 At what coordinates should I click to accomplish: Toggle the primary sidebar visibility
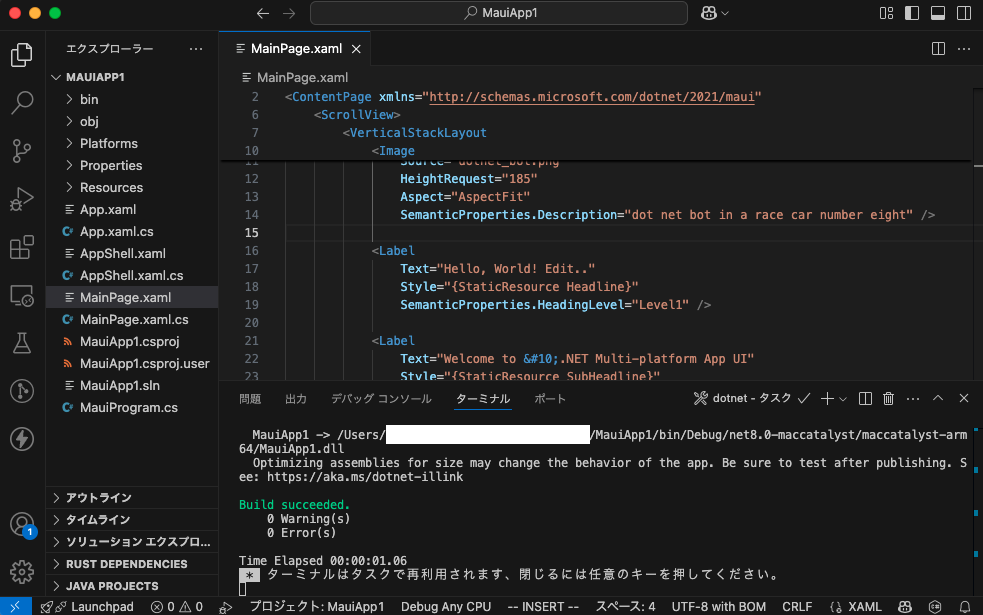click(911, 14)
